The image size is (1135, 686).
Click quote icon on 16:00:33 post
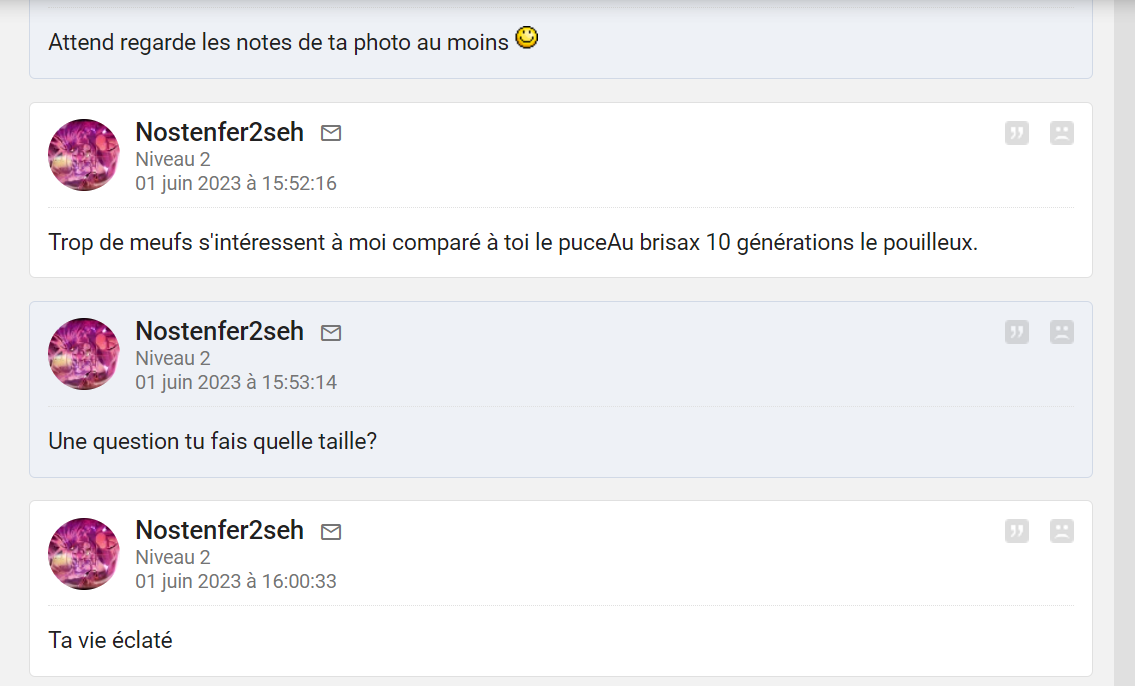click(x=1017, y=531)
